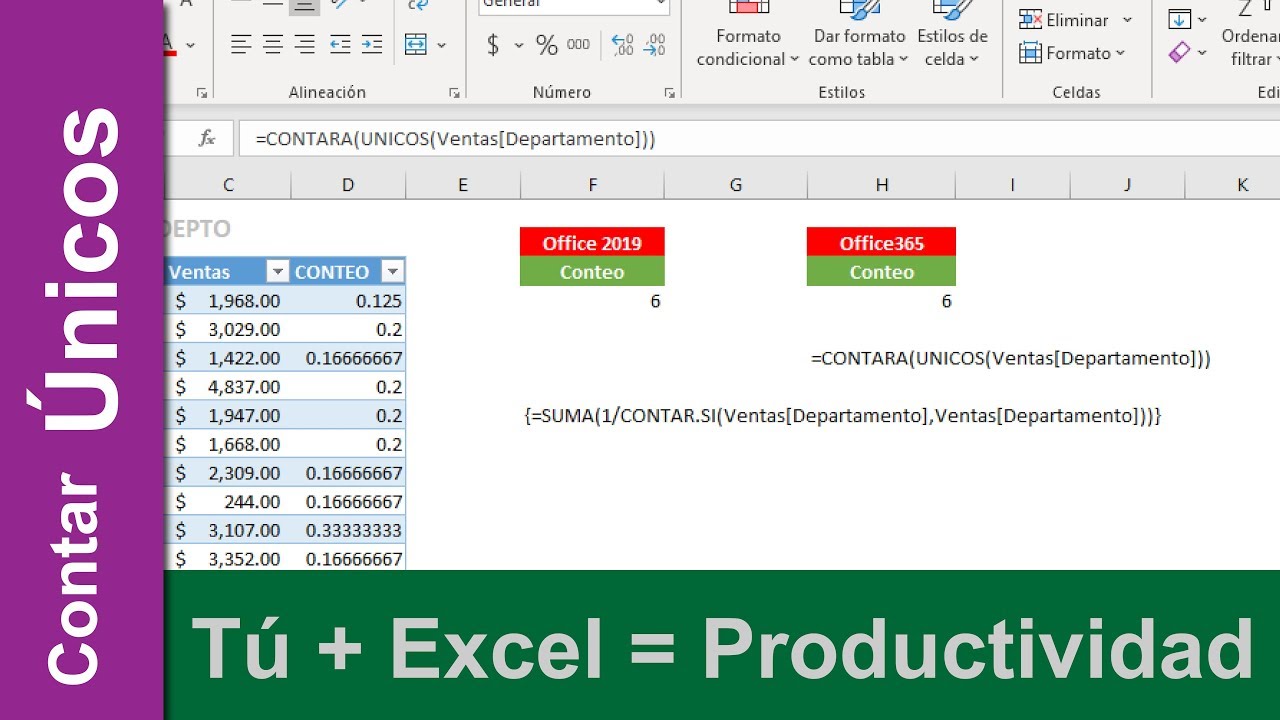Open the font color dropdown arrow
This screenshot has height=720, width=1280.
coord(190,45)
